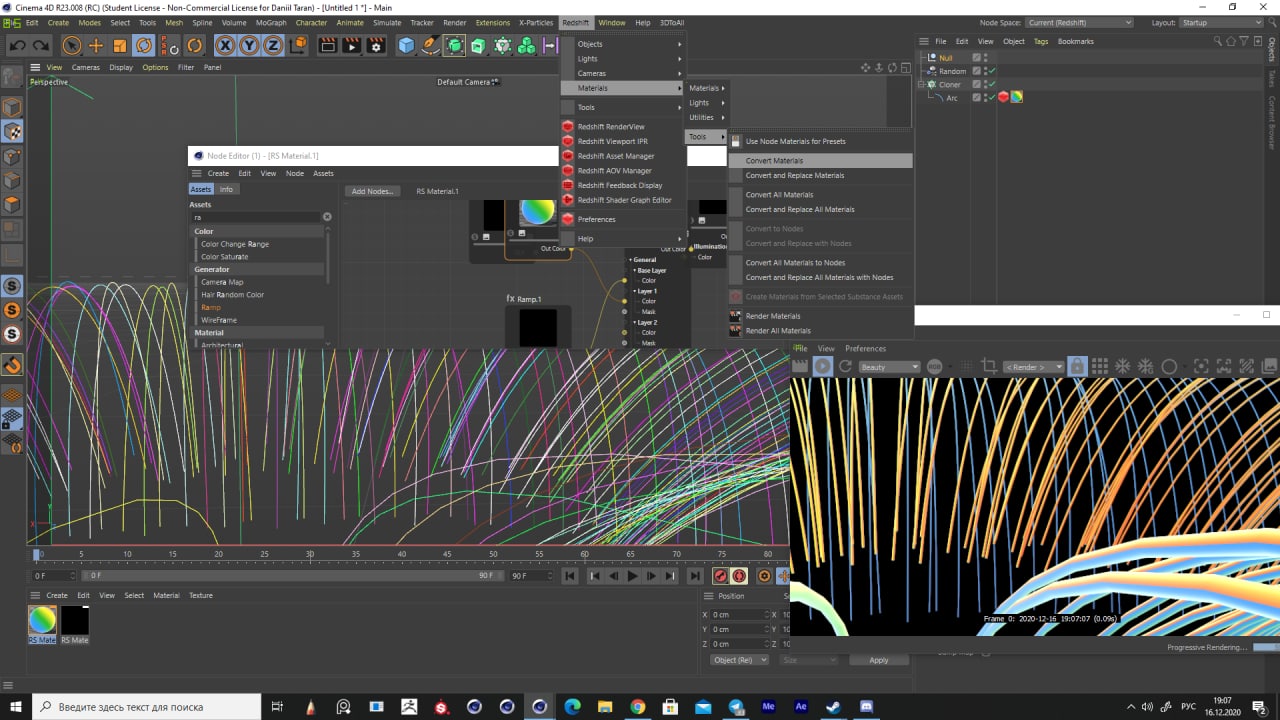Choose Render All Materials entry
The image size is (1280, 720).
820,330
